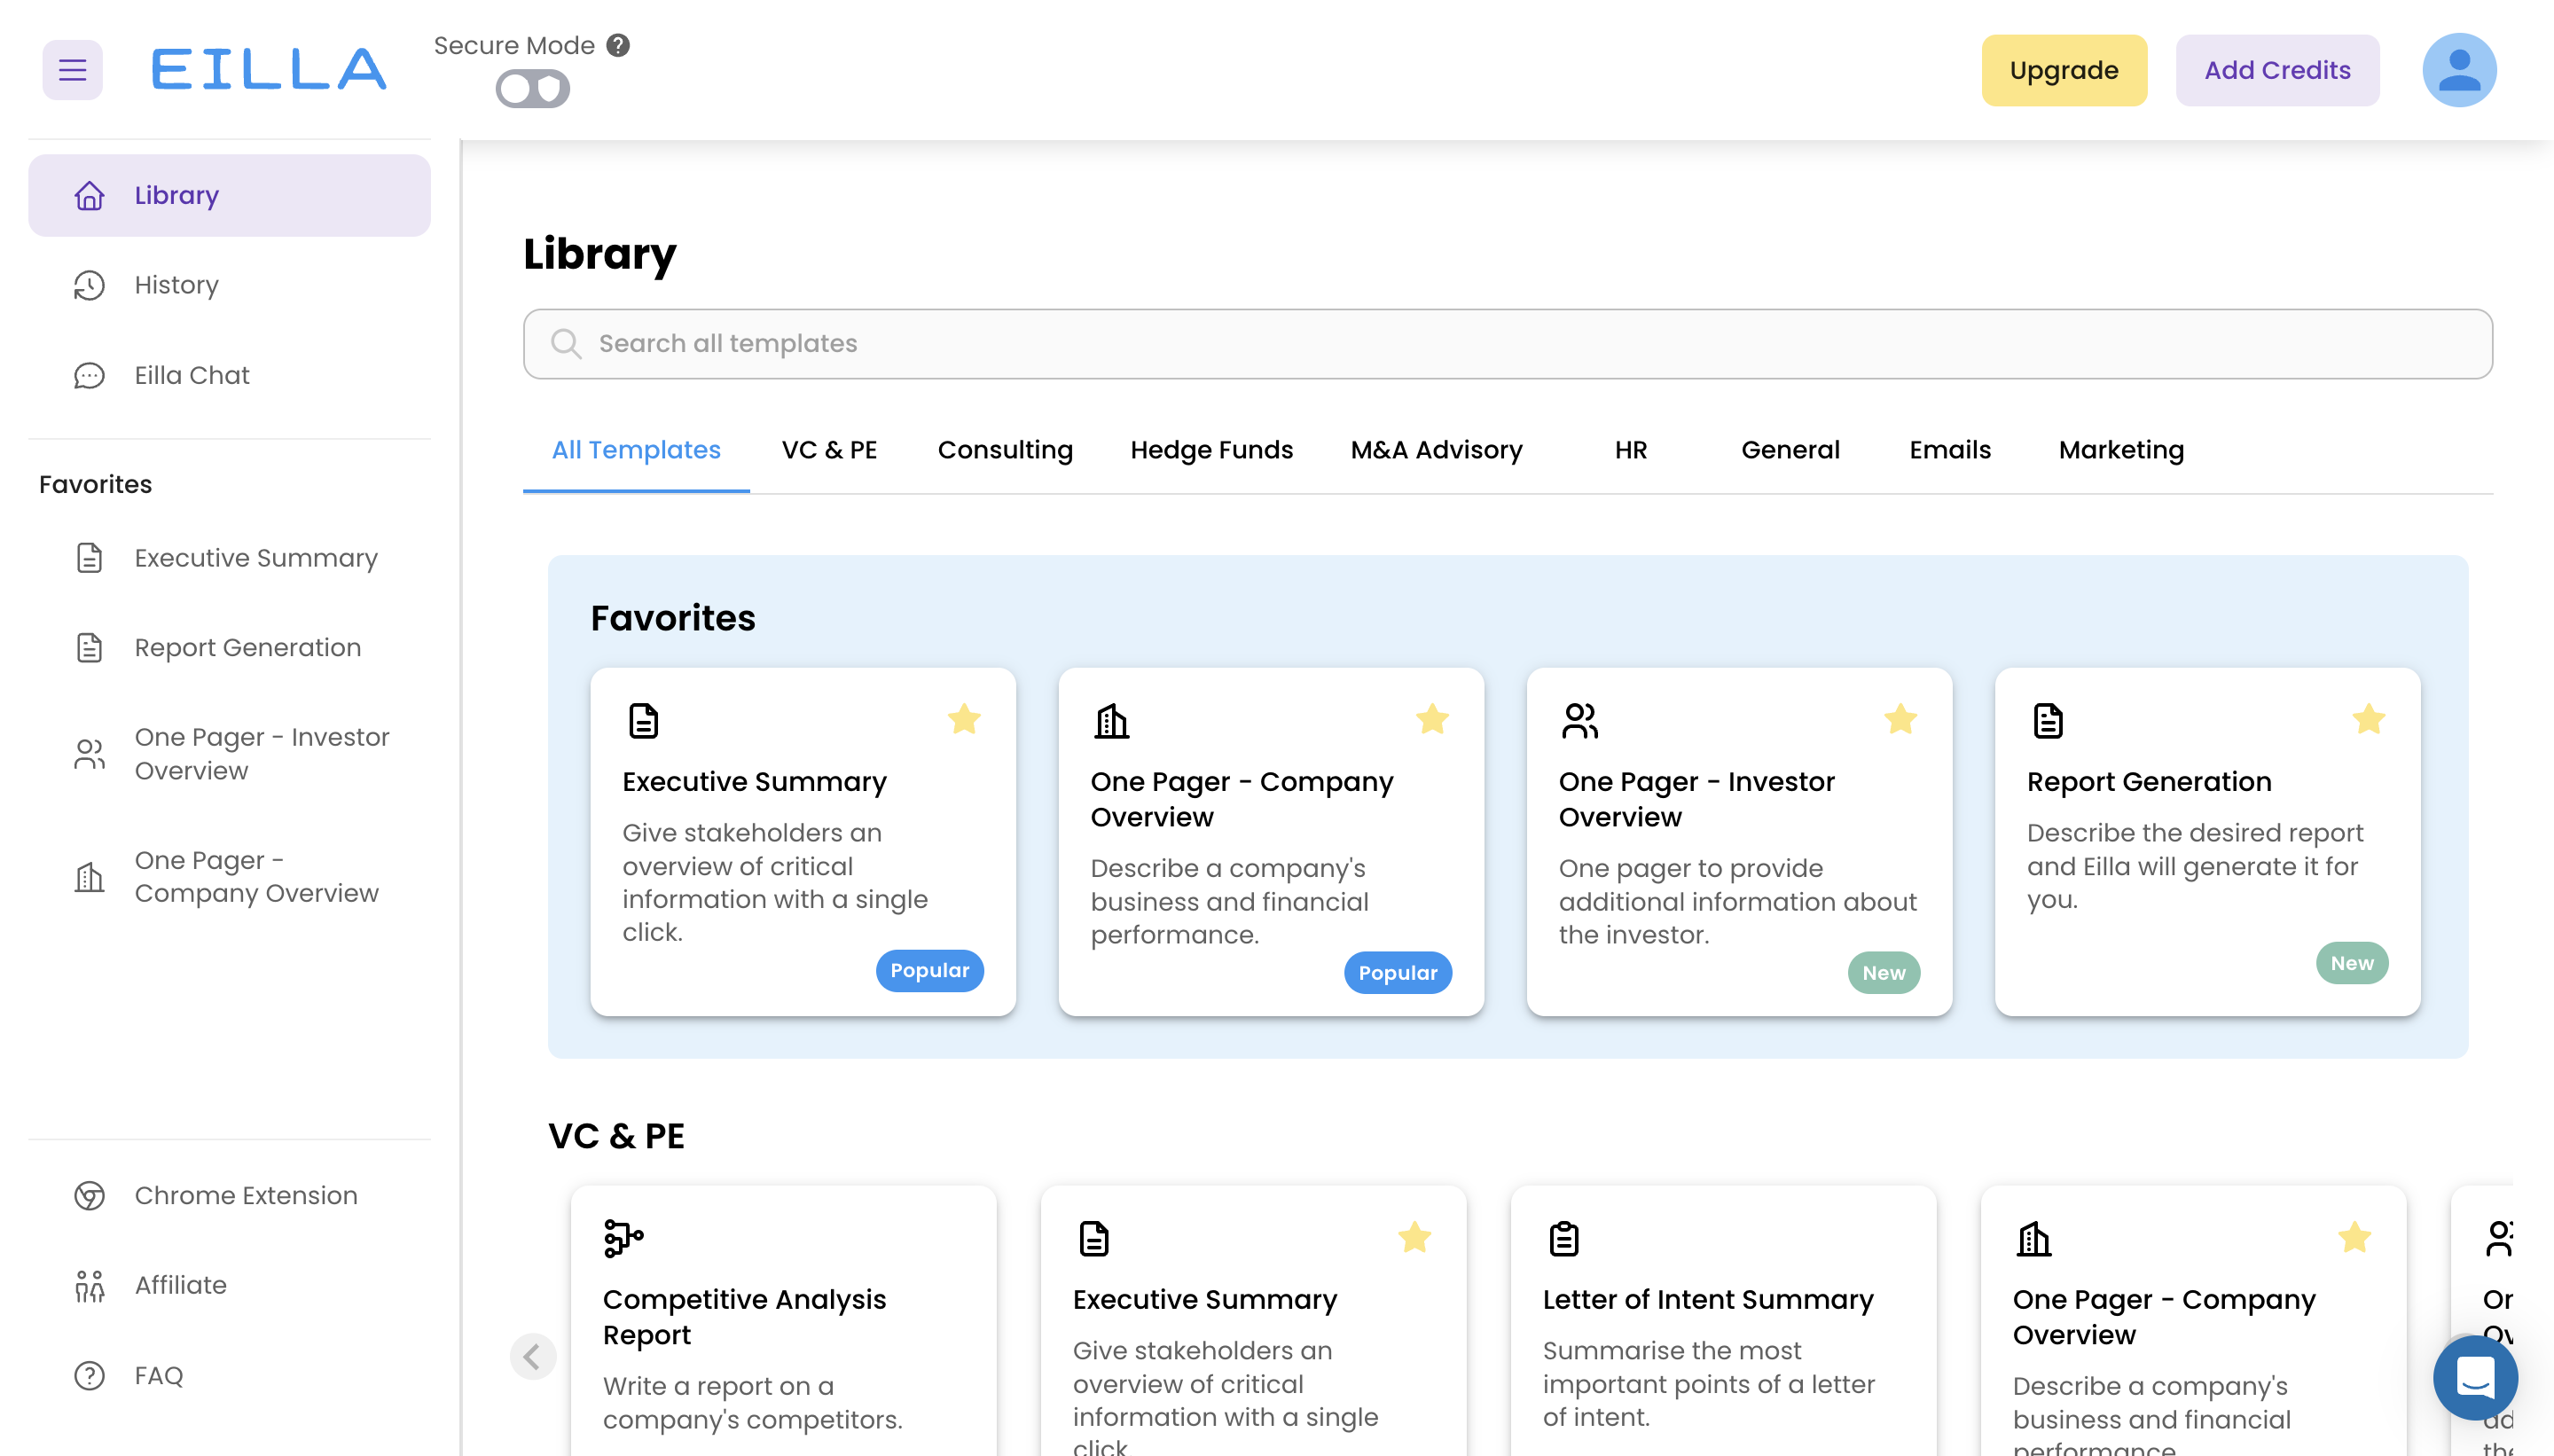
Task: Click building icon on Favorites Company Overview card
Action: tap(1111, 721)
